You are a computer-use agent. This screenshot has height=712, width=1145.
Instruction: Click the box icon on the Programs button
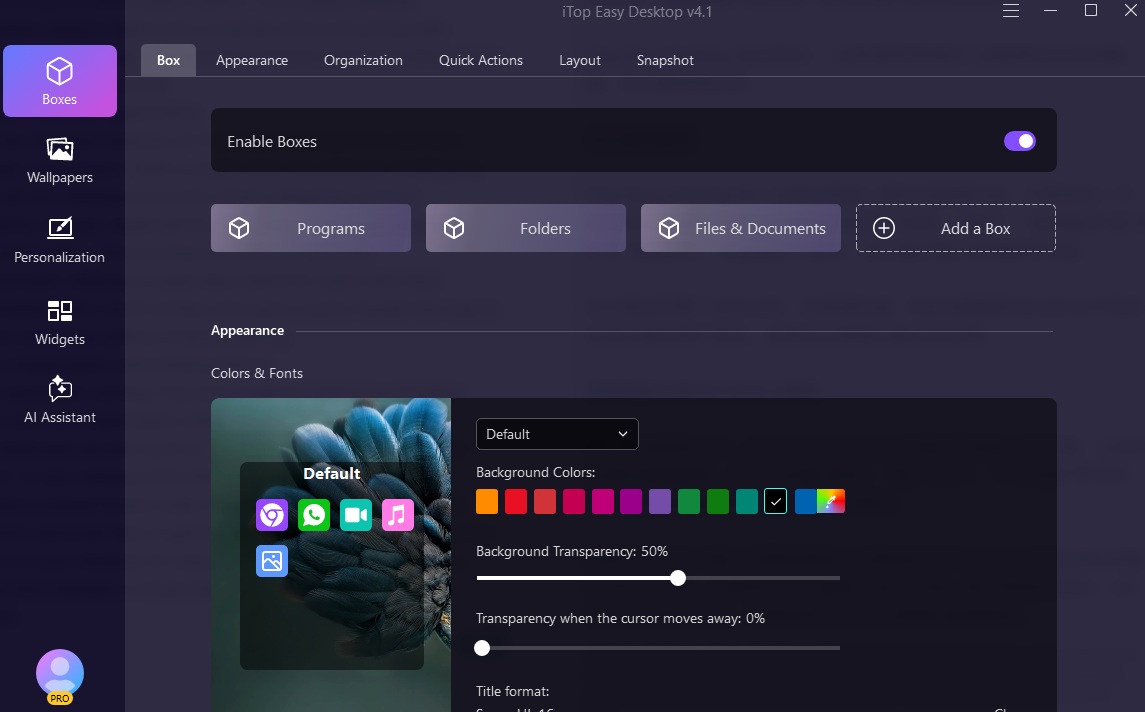coord(239,228)
